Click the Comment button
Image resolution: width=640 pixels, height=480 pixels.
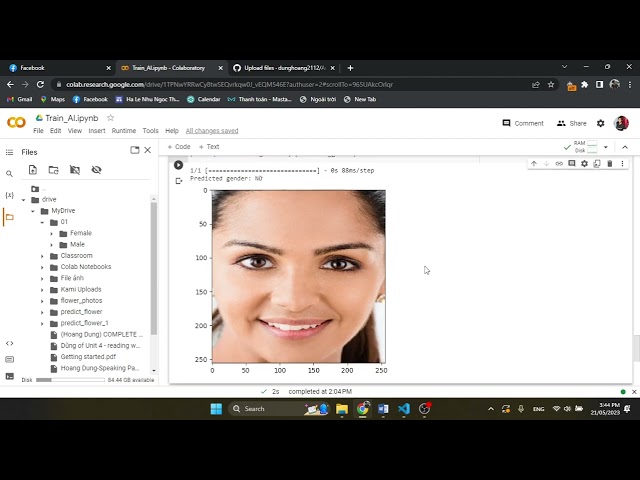coord(523,123)
